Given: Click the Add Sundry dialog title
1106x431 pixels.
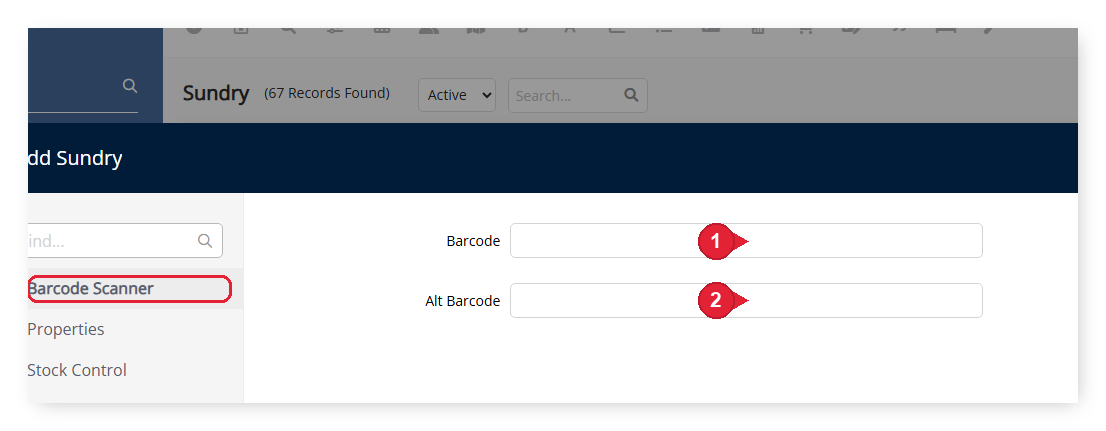Looking at the screenshot, I should (x=75, y=158).
